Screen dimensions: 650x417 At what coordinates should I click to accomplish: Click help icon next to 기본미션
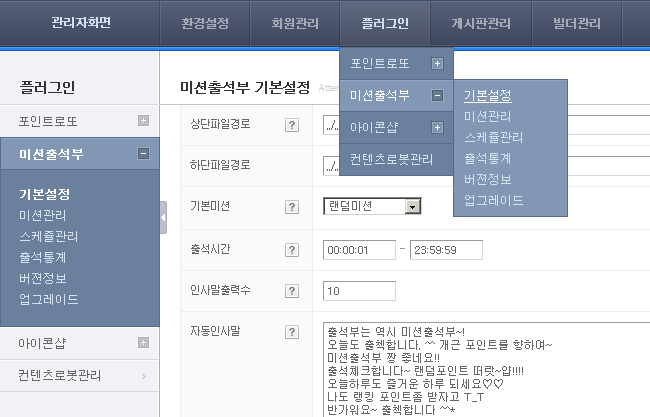point(292,207)
